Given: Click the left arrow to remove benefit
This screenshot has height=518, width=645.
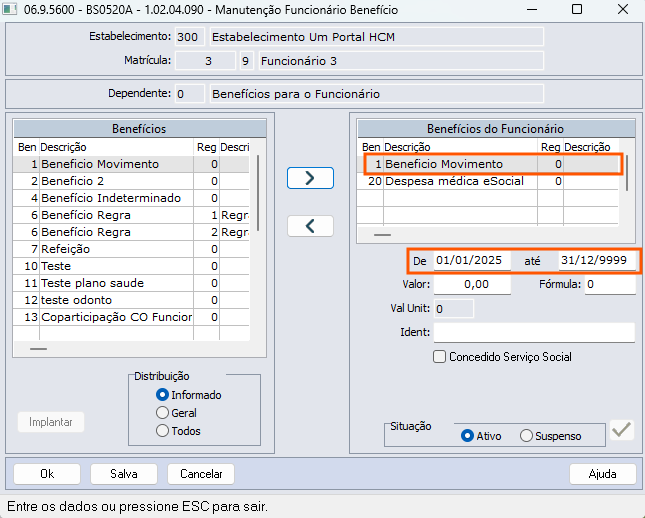Looking at the screenshot, I should click(x=310, y=226).
